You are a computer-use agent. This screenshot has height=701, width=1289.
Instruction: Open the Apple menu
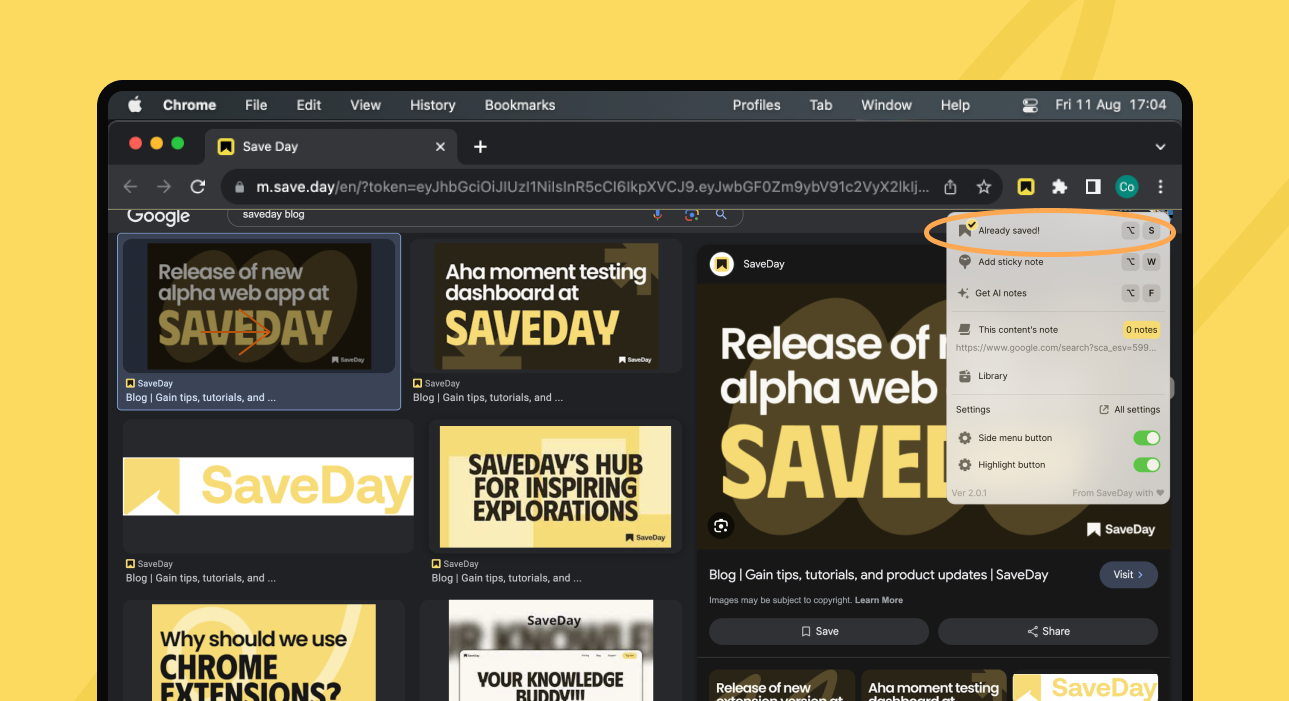135,105
